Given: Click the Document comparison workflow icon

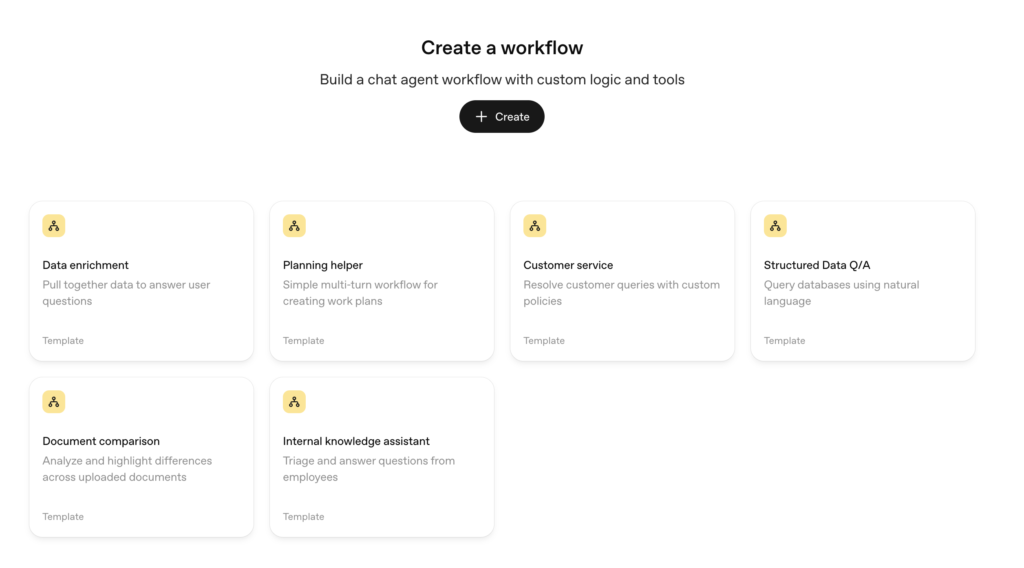Looking at the screenshot, I should pyautogui.click(x=54, y=402).
